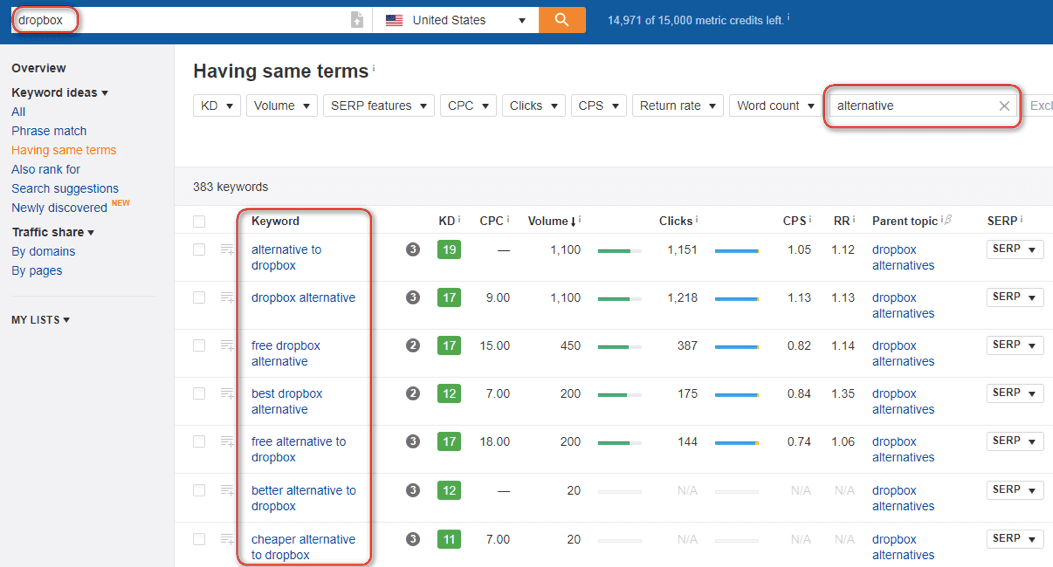Screen dimensions: 1053x567
Task: Click the file upload icon in search bar
Action: [357, 20]
